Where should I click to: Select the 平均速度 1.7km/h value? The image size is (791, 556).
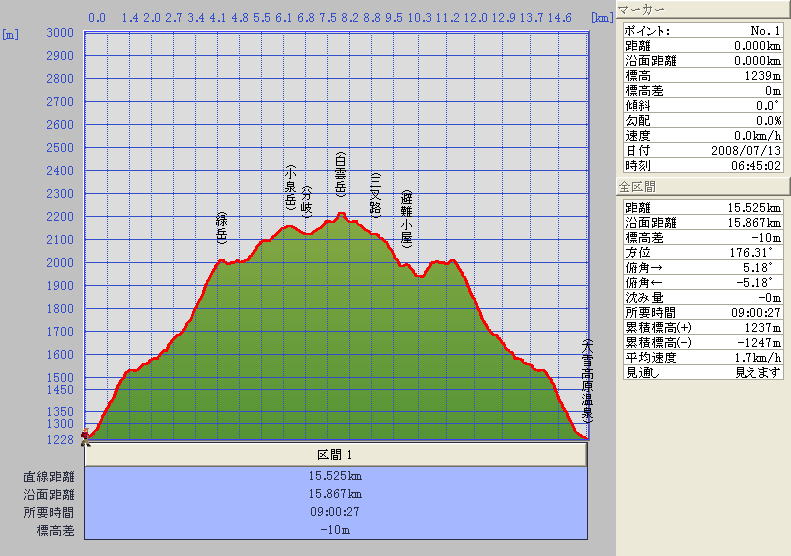757,358
